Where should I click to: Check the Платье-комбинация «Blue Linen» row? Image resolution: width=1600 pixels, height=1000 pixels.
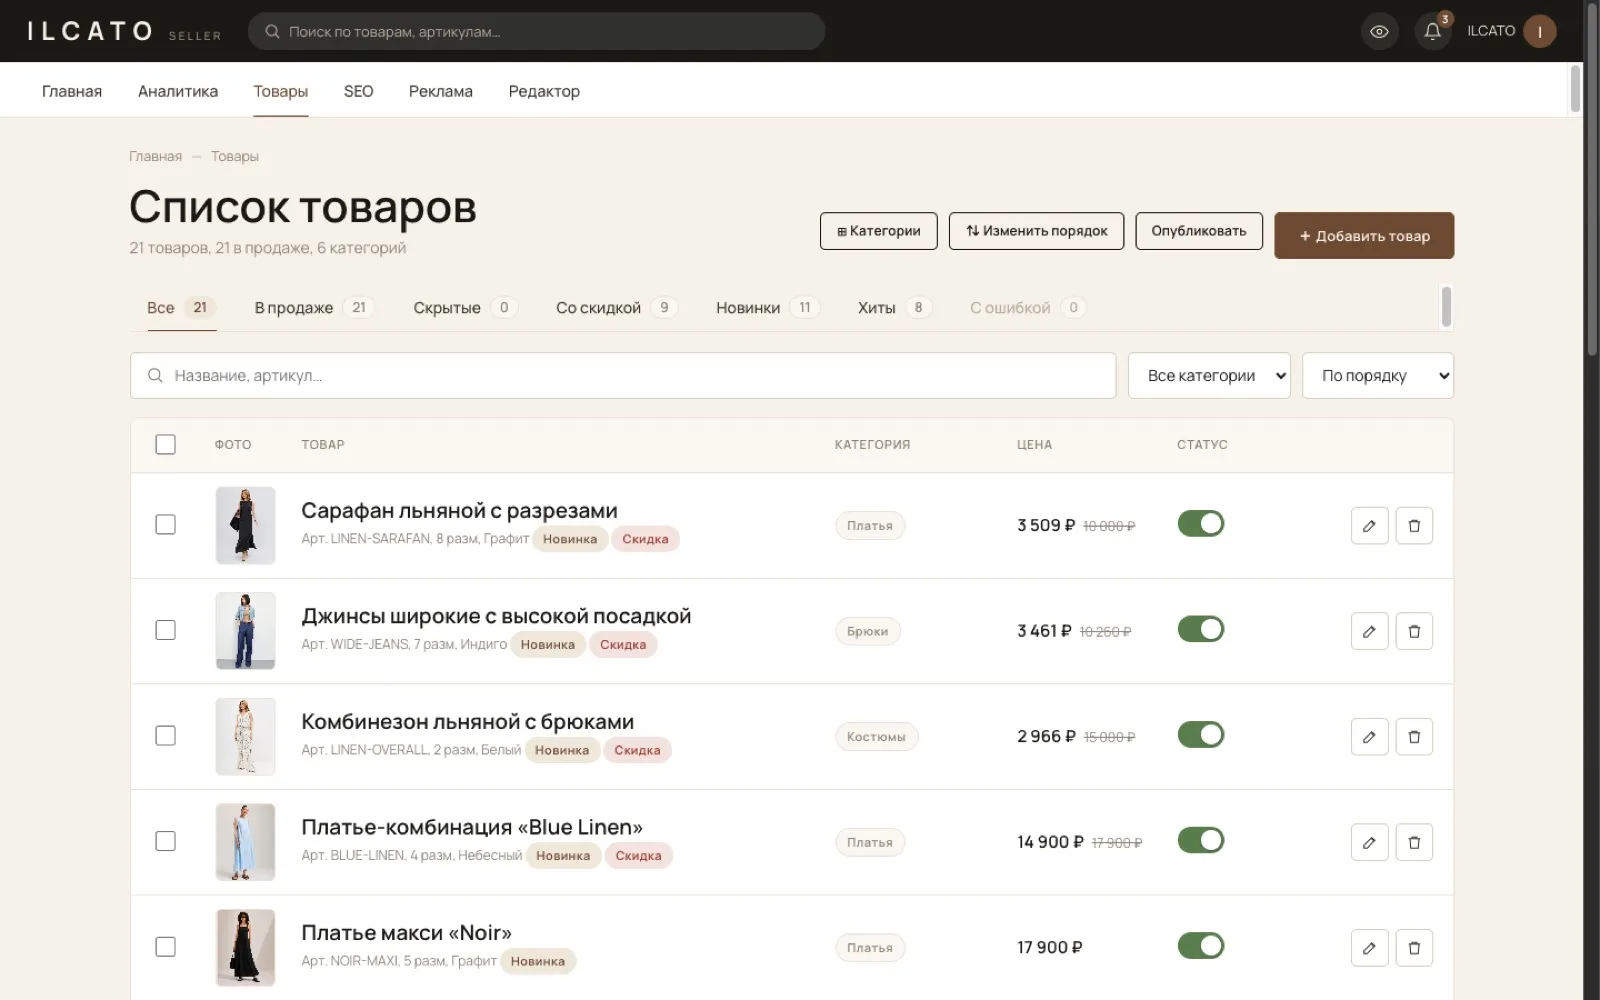[166, 841]
